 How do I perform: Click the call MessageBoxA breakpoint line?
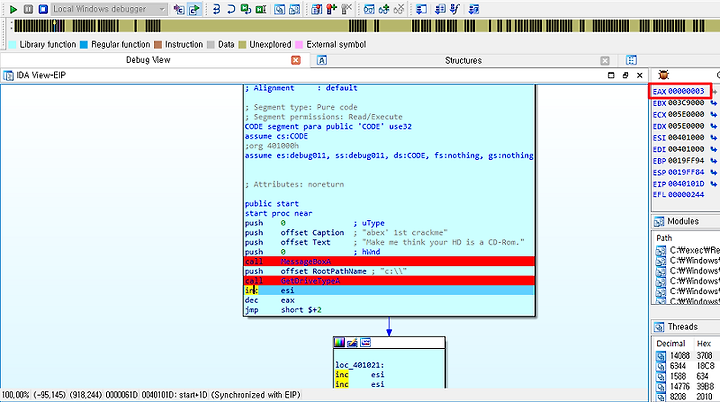(x=389, y=261)
